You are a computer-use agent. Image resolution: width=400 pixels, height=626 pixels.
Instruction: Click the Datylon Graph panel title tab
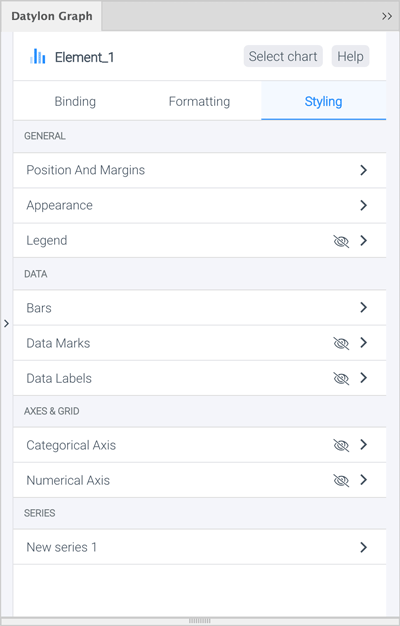coord(51,16)
